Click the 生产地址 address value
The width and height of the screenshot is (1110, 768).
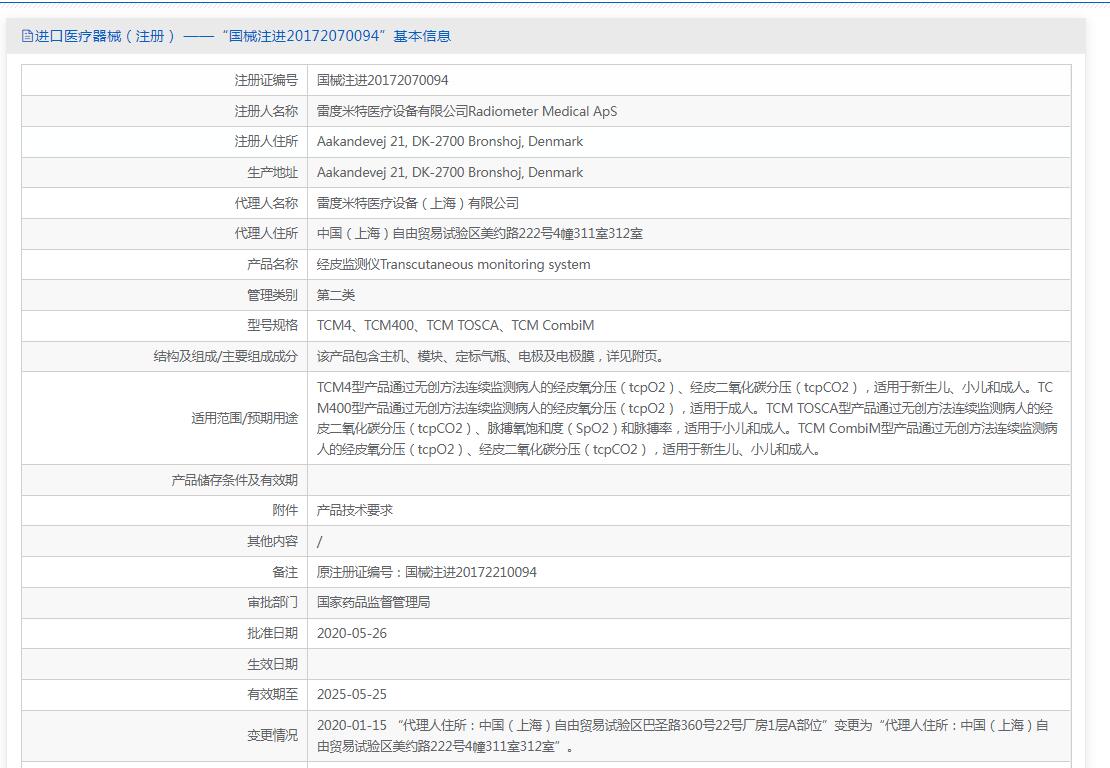449,173
